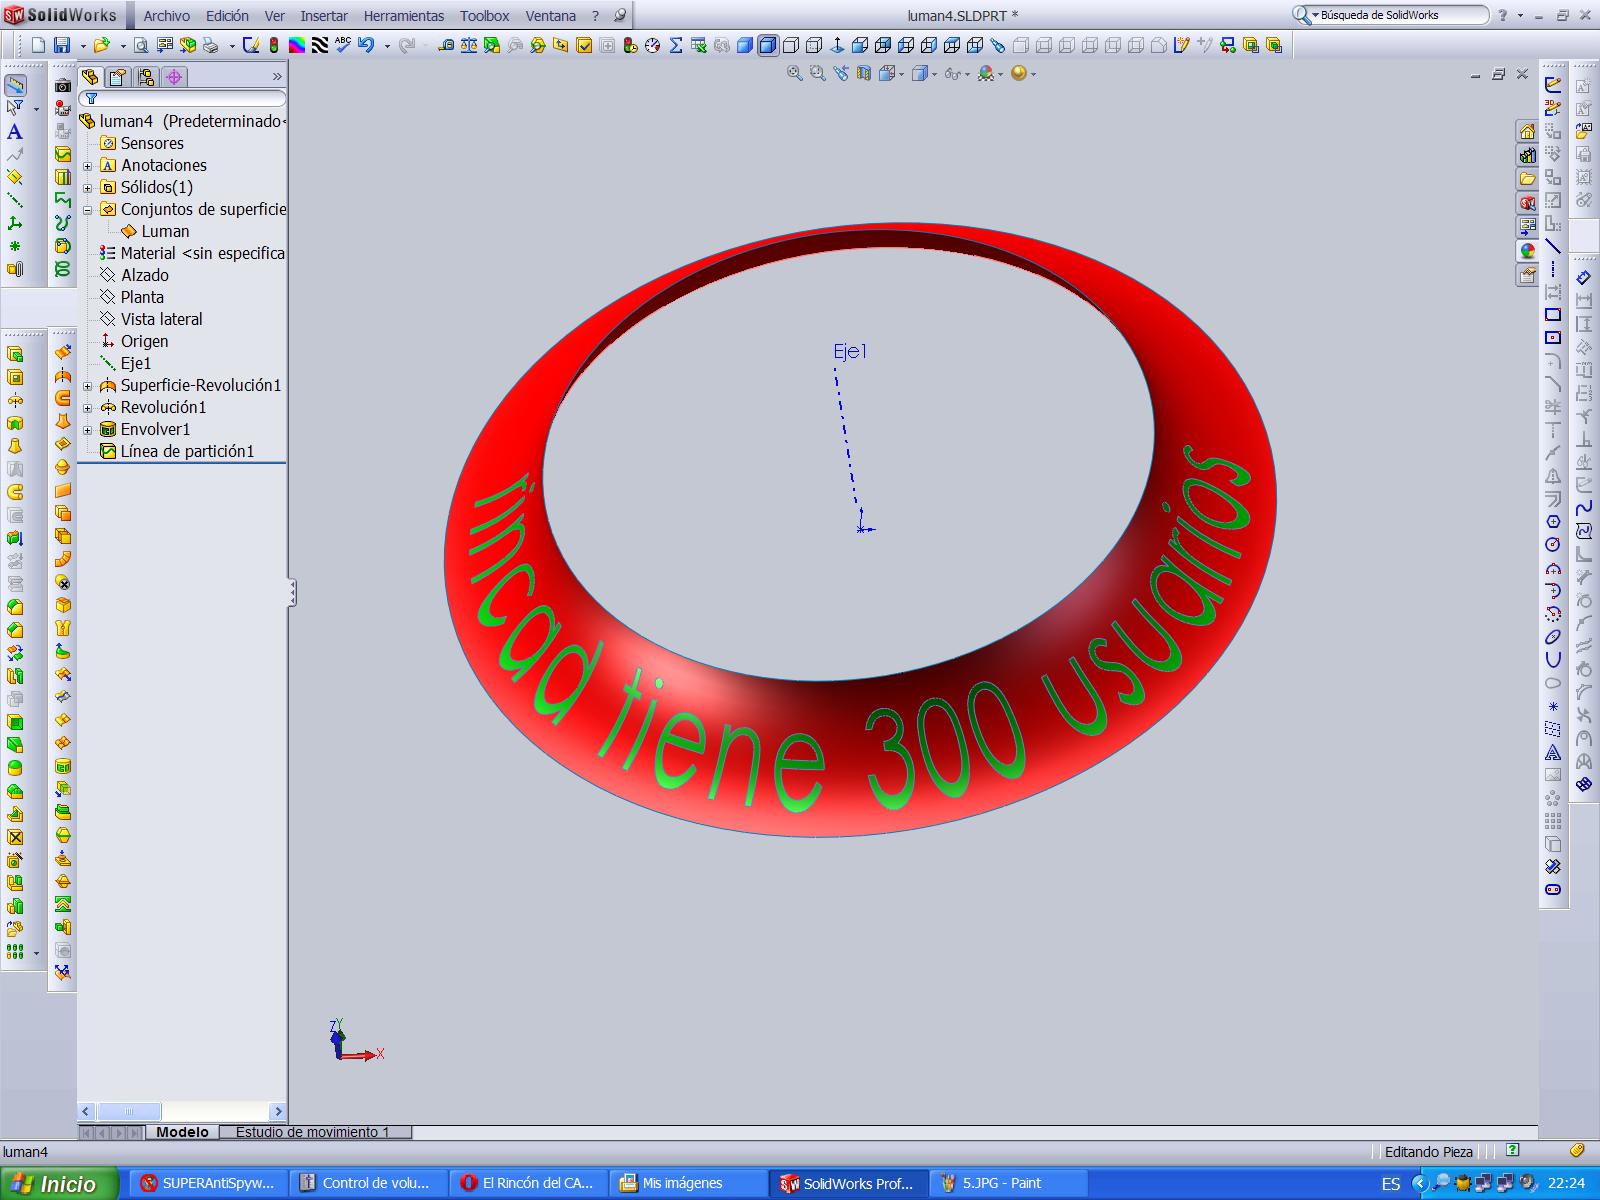The width and height of the screenshot is (1600, 1200).
Task: Open the Archivo menu
Action: (x=166, y=16)
